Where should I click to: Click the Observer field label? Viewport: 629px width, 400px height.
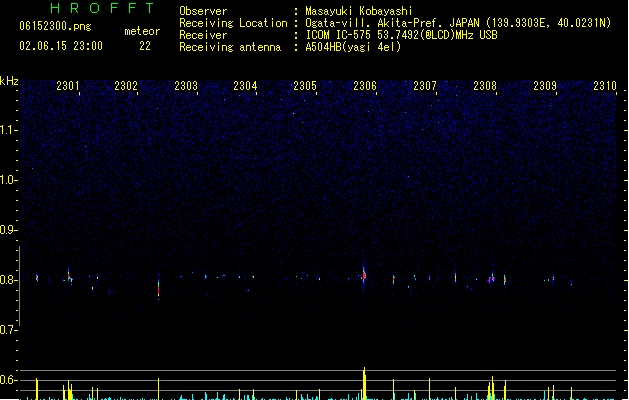pyautogui.click(x=203, y=11)
